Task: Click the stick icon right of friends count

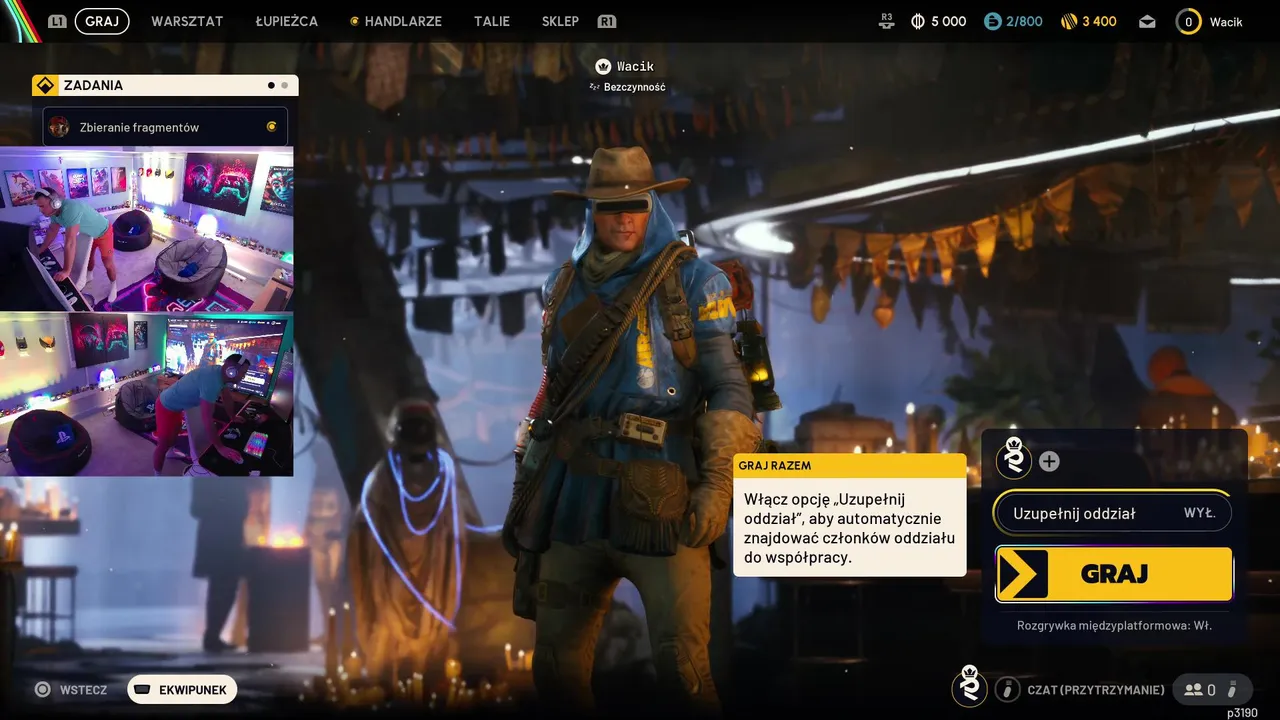Action: pos(1233,689)
